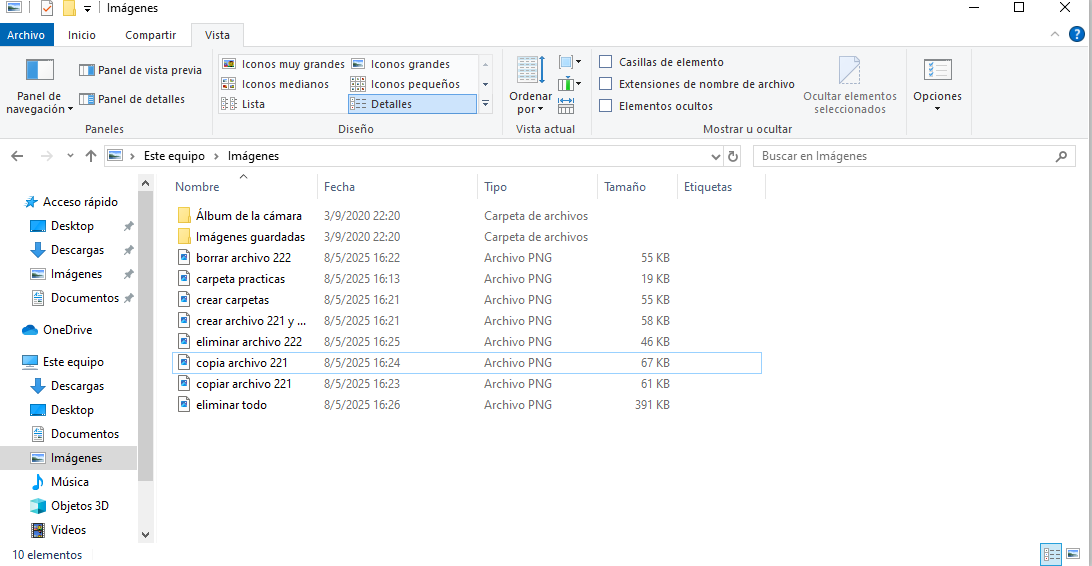Image resolution: width=1092 pixels, height=566 pixels.
Task: Open the Compartir ribbon tab
Action: point(150,35)
